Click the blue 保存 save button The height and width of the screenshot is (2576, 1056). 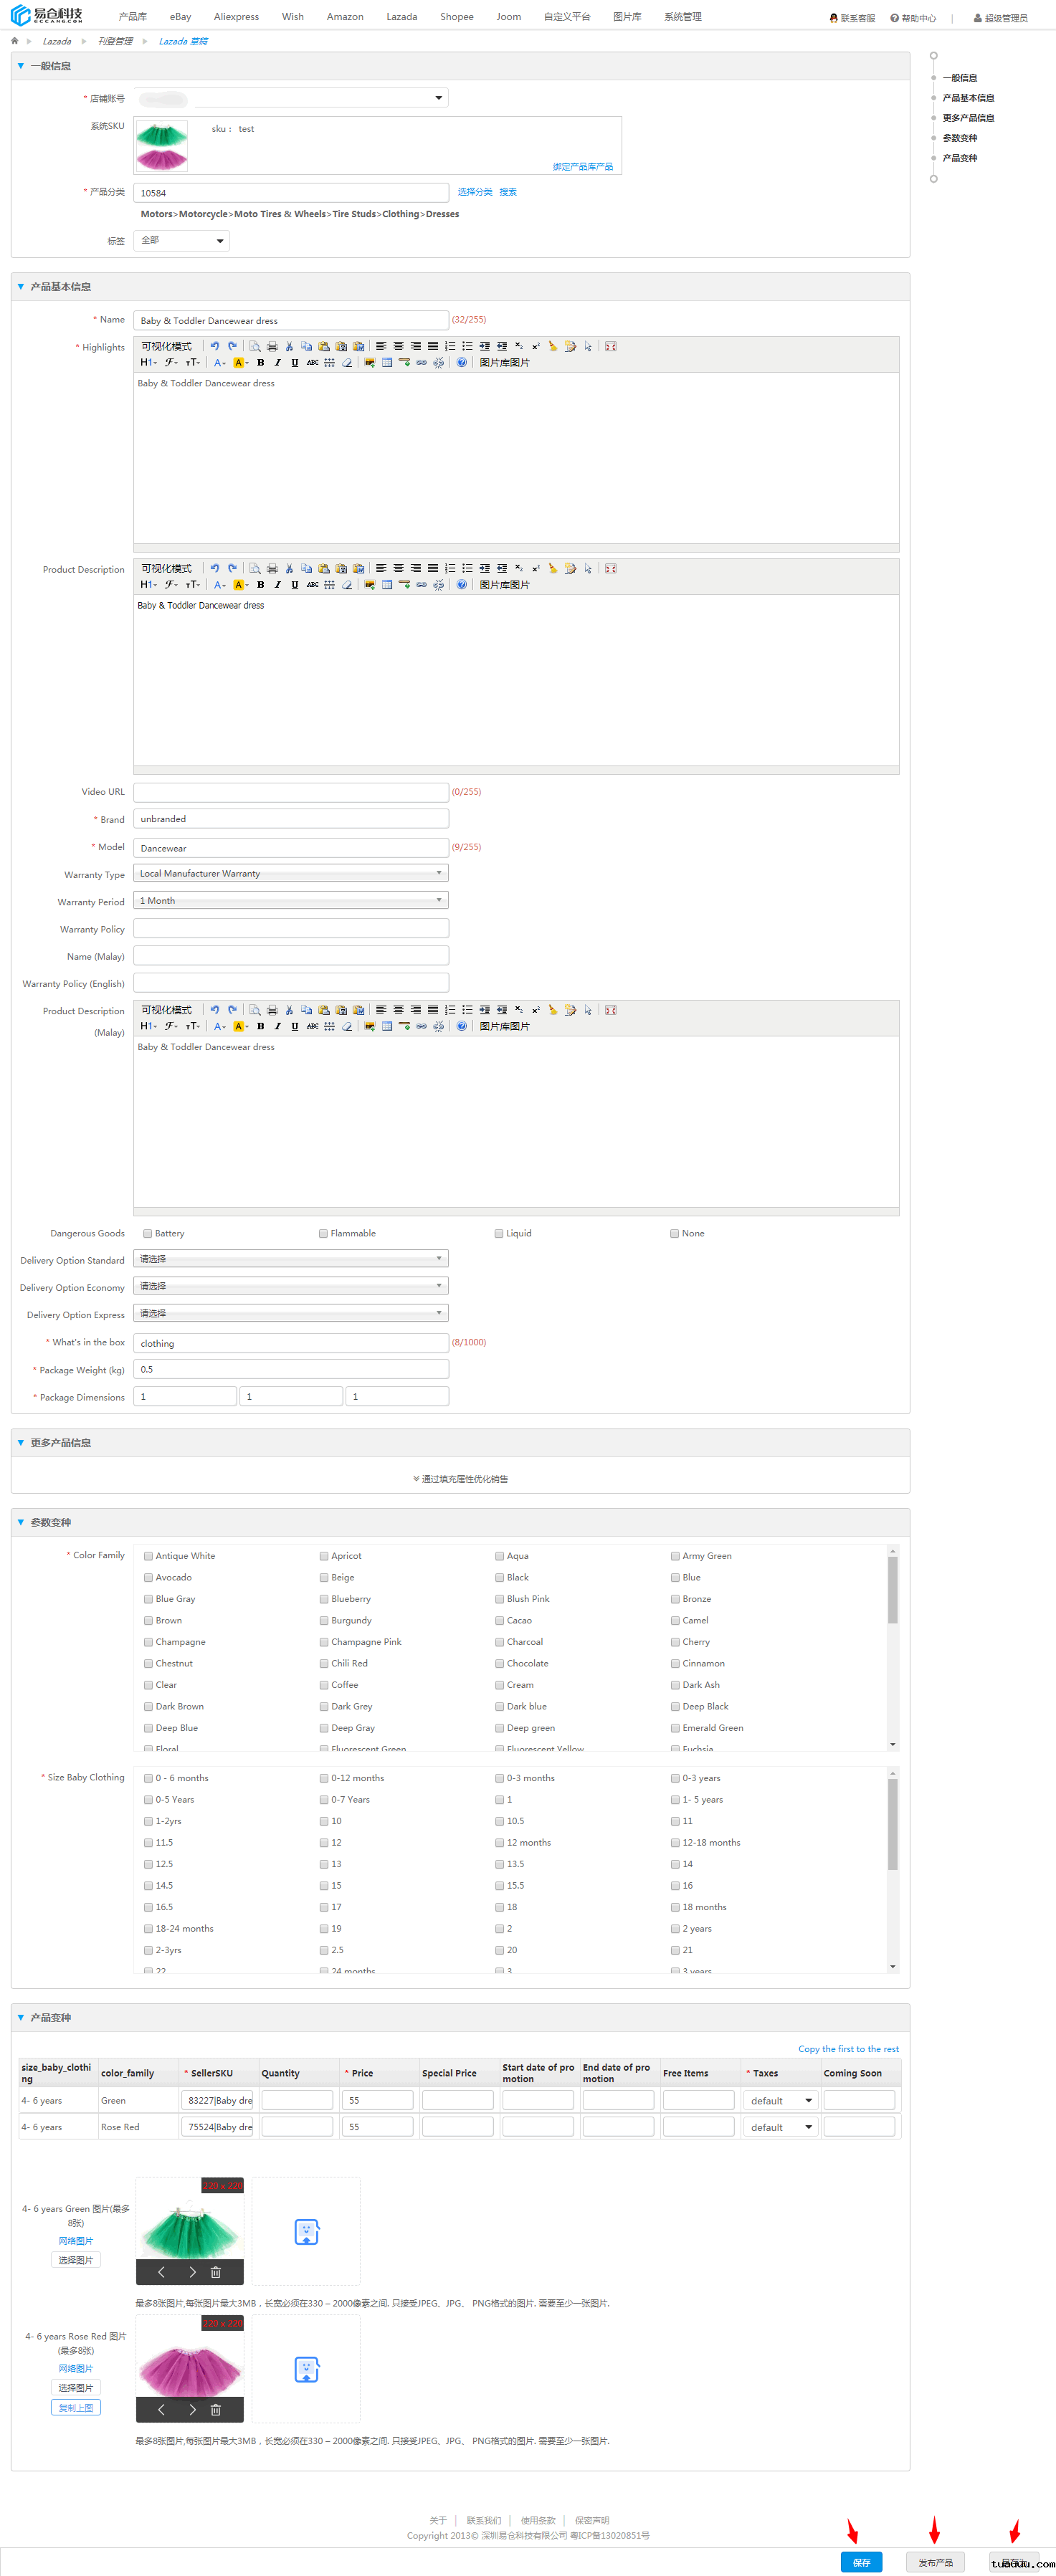pyautogui.click(x=861, y=2562)
